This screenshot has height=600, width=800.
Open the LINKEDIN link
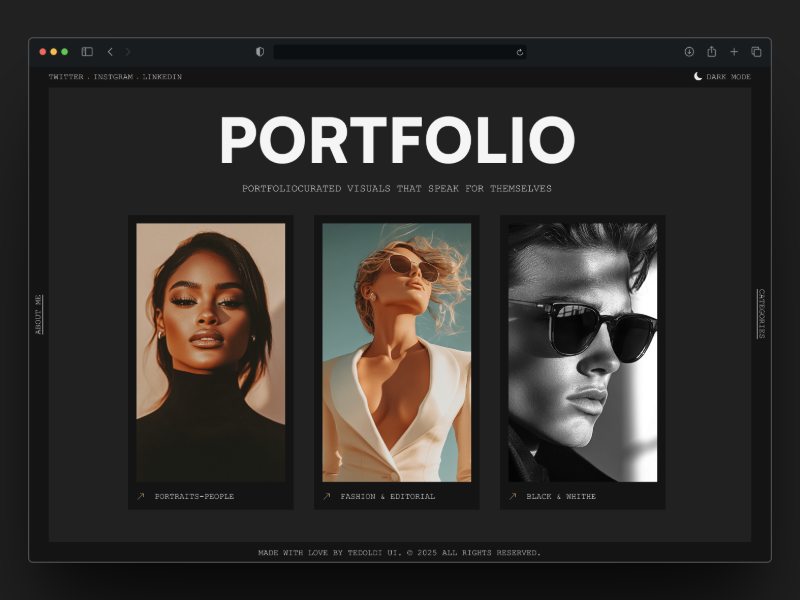(162, 76)
